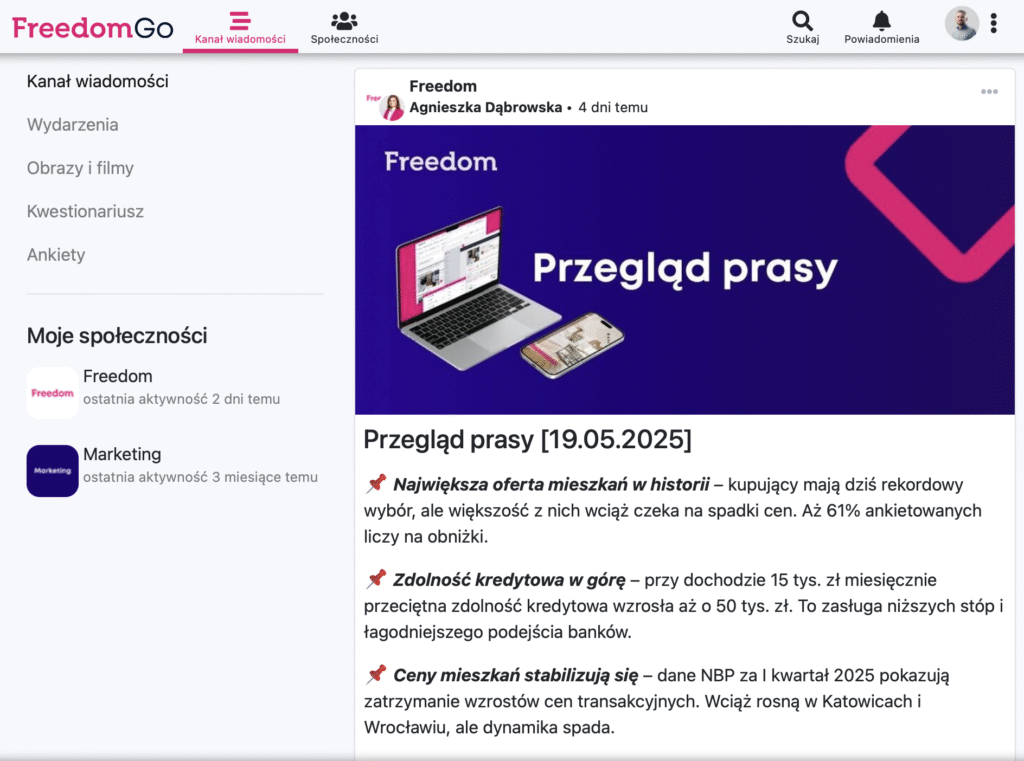Open Obrazy i filmy section
The width and height of the screenshot is (1024, 761).
pos(80,168)
